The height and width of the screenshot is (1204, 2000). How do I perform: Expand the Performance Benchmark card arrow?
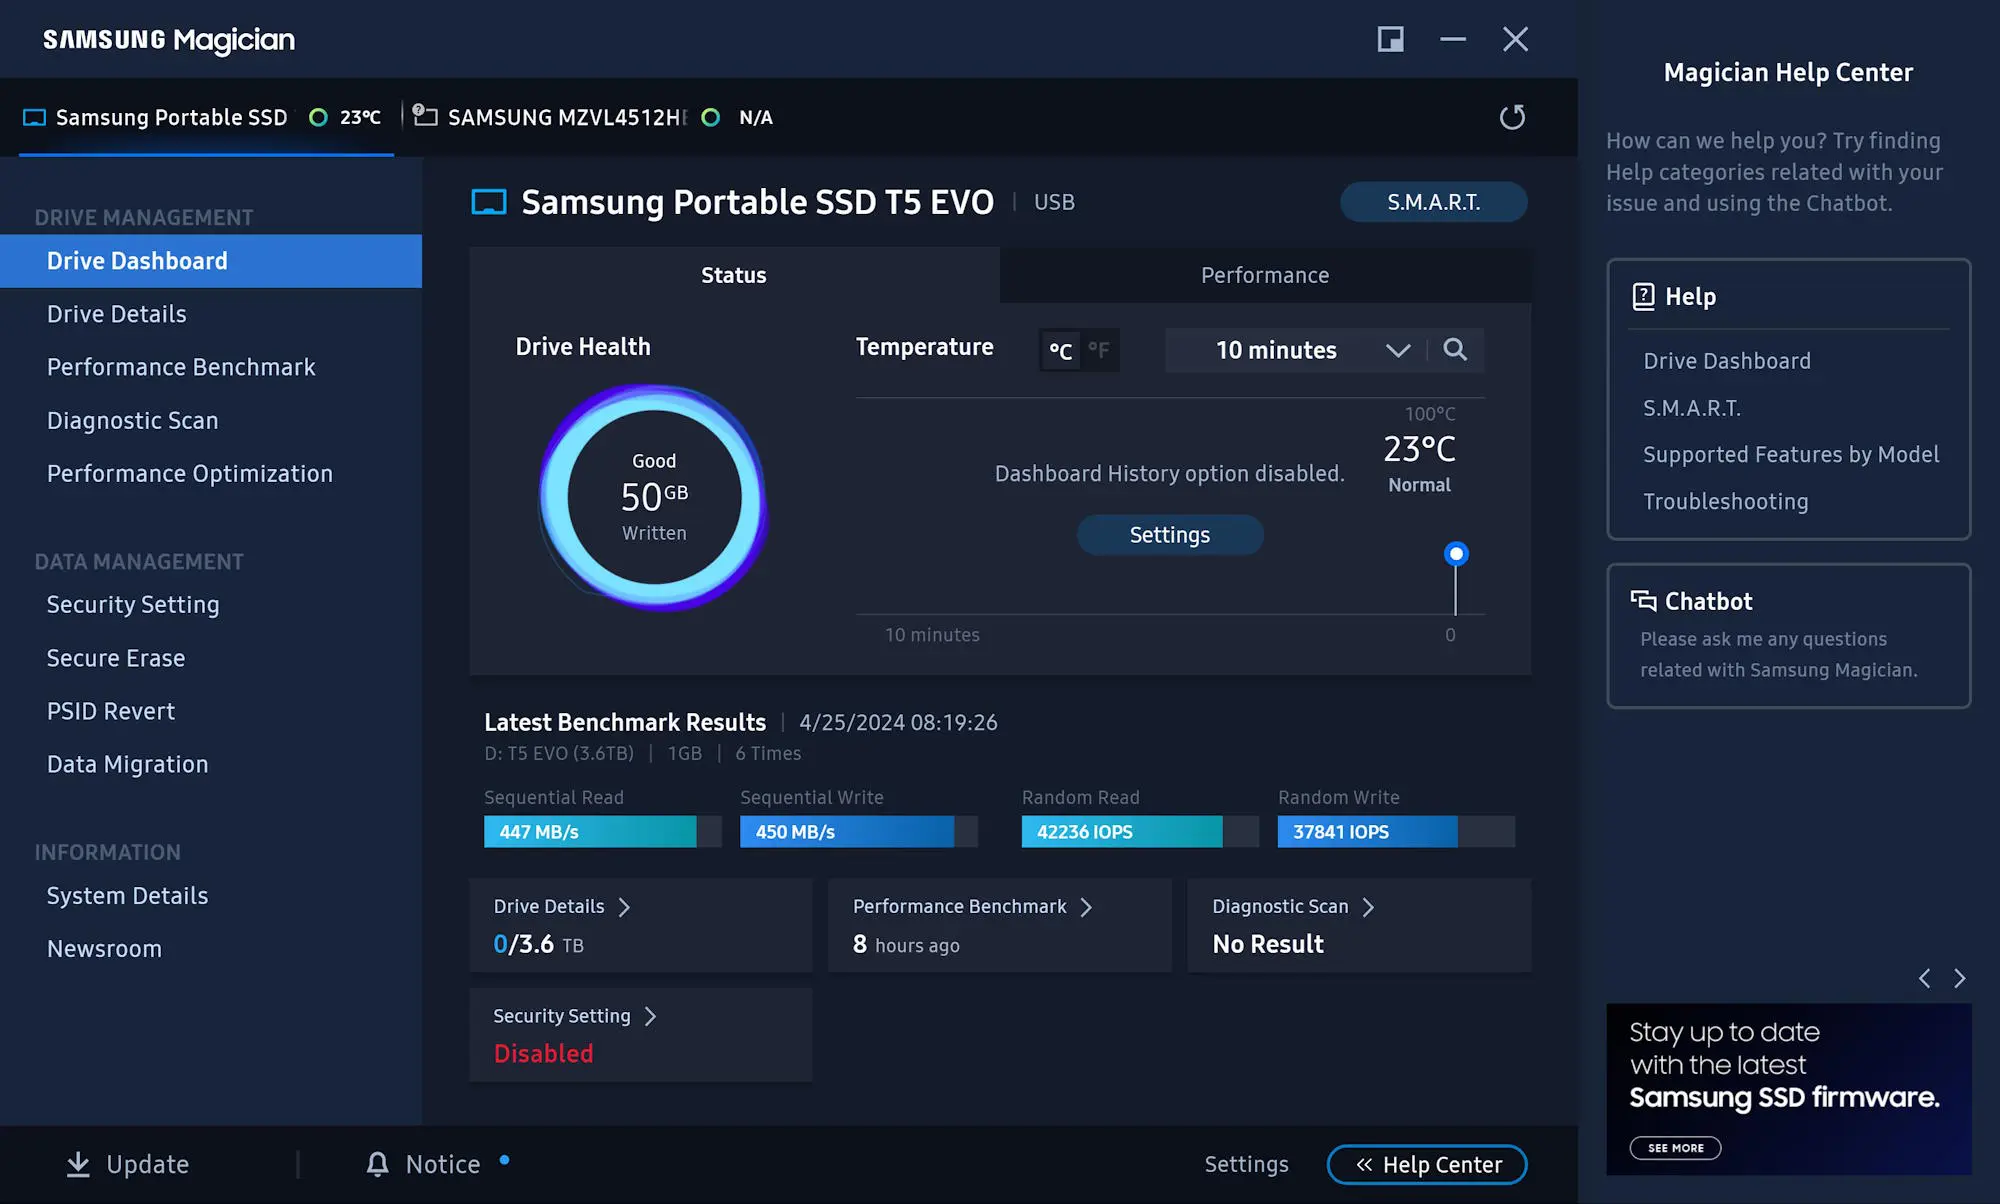pos(1086,907)
